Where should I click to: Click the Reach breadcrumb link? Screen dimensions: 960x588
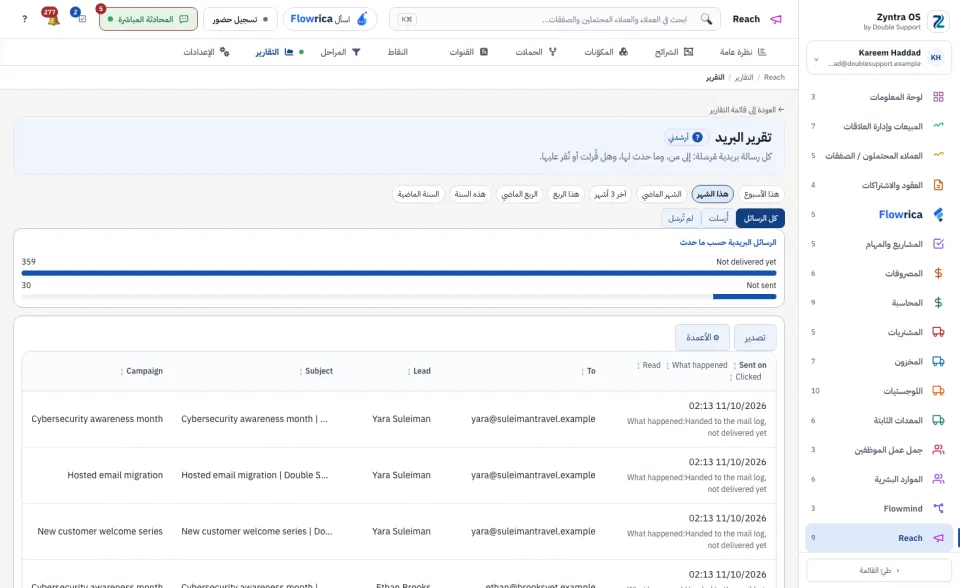coord(774,77)
